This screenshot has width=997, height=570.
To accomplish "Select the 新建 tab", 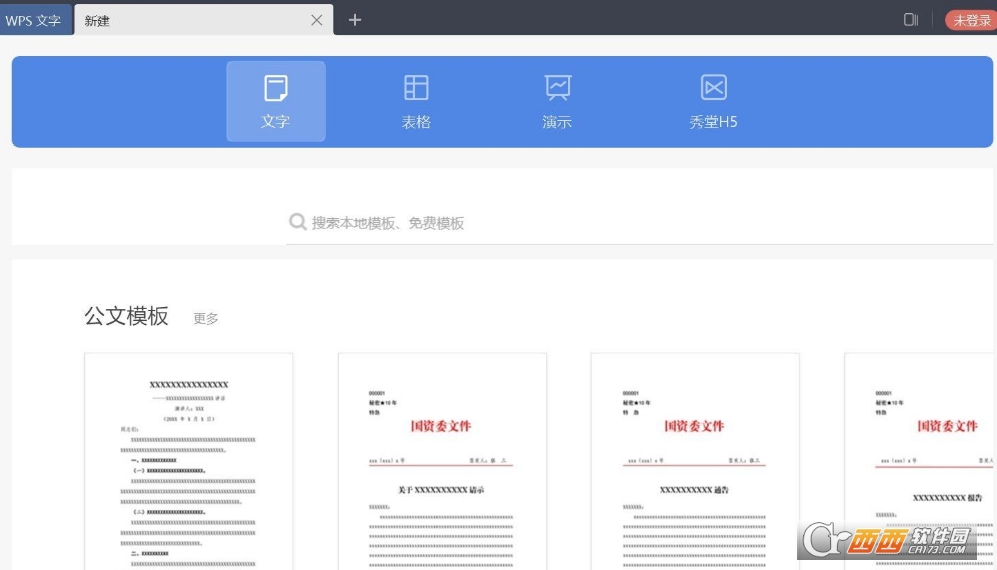I will click(x=203, y=20).
